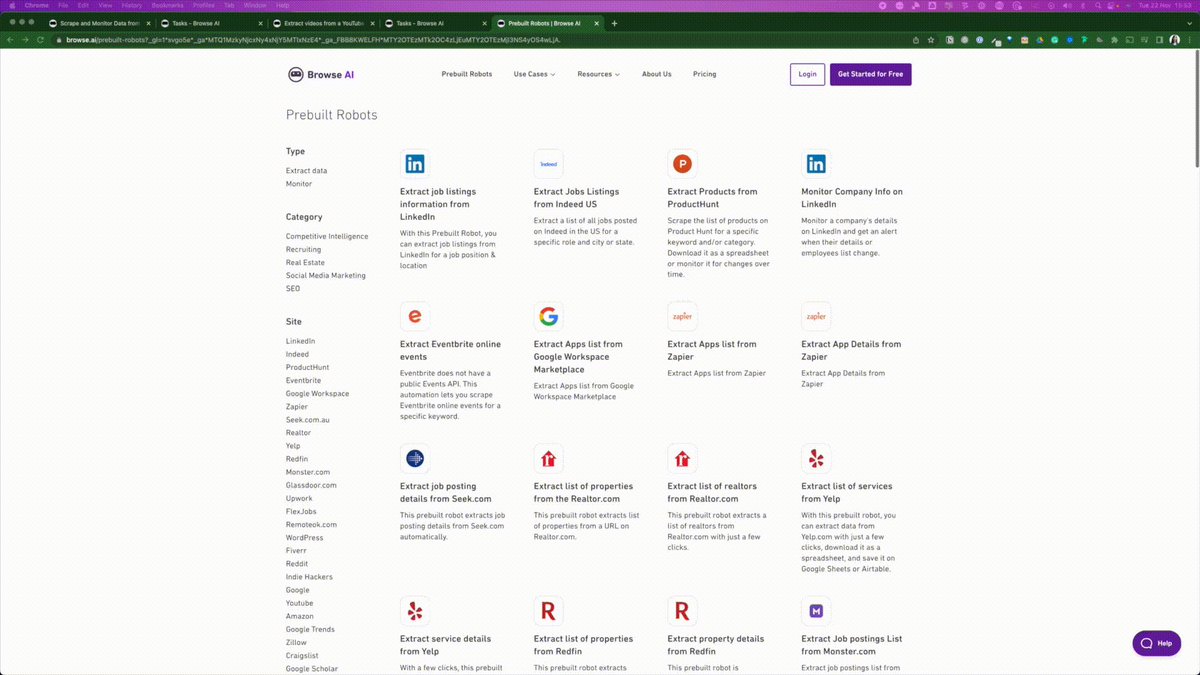Screen dimensions: 1200x675
Task: Filter by WordPress site
Action: pos(304,538)
